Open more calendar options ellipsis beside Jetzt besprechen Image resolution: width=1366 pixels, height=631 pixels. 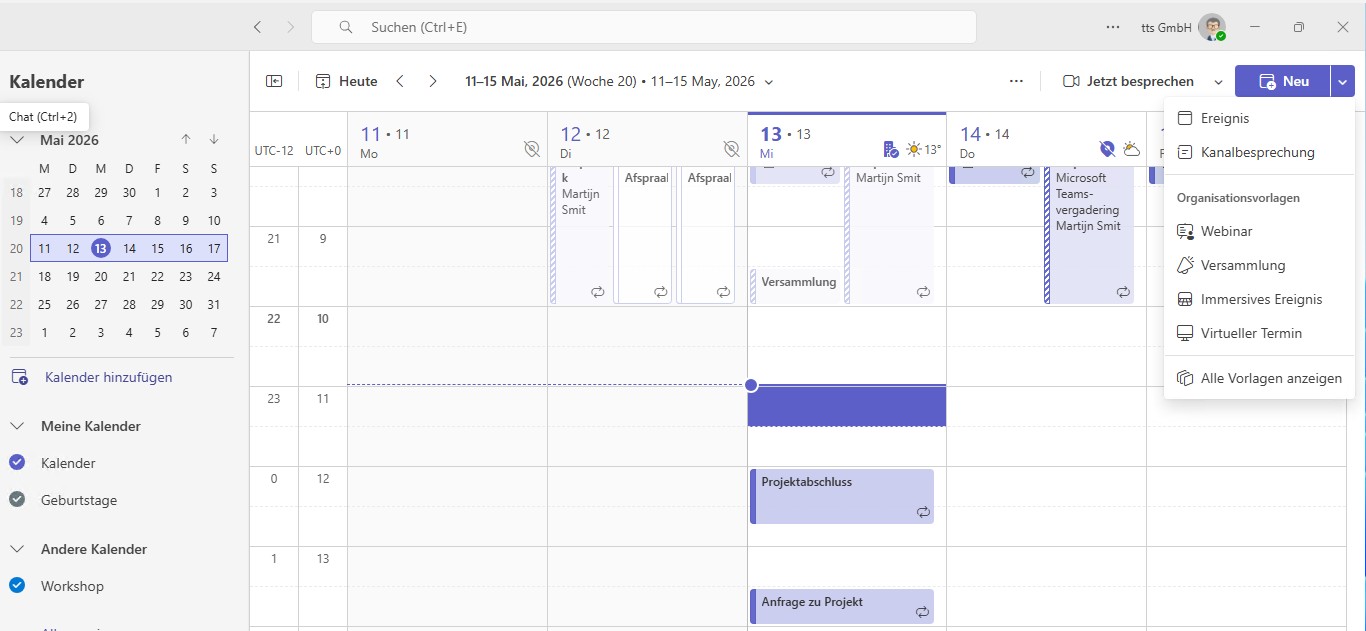pos(1016,81)
